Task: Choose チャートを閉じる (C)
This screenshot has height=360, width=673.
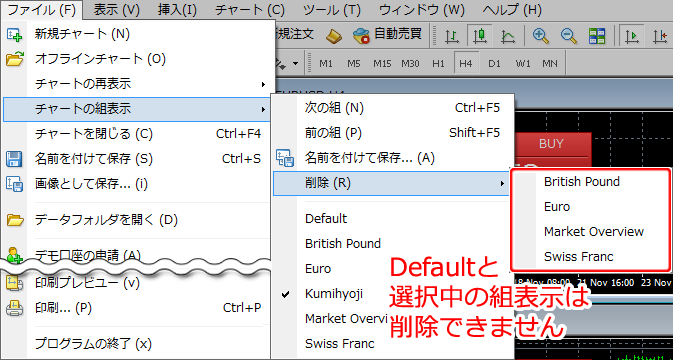Action: [136, 134]
